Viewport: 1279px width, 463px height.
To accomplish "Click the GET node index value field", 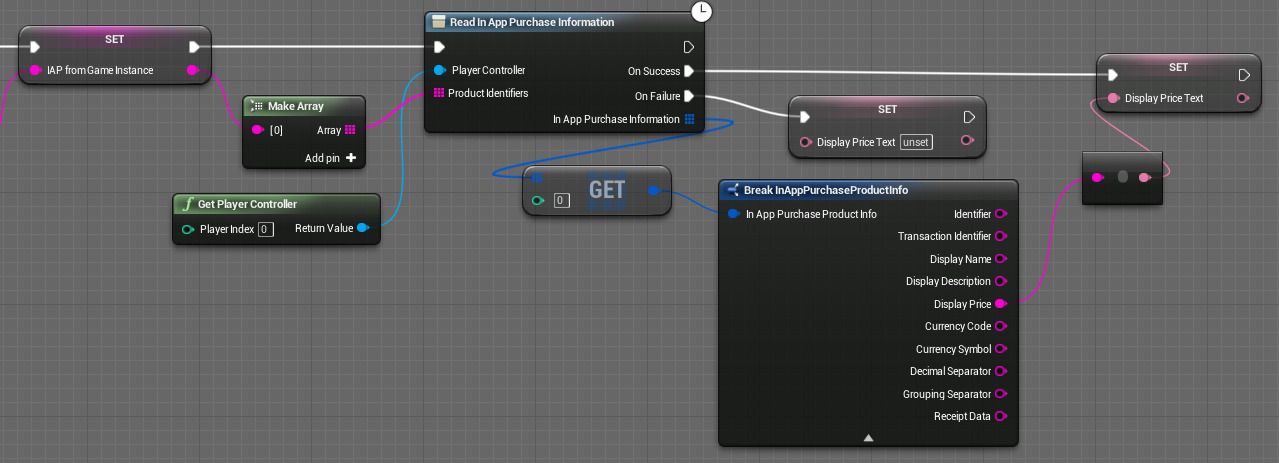I will pos(562,201).
